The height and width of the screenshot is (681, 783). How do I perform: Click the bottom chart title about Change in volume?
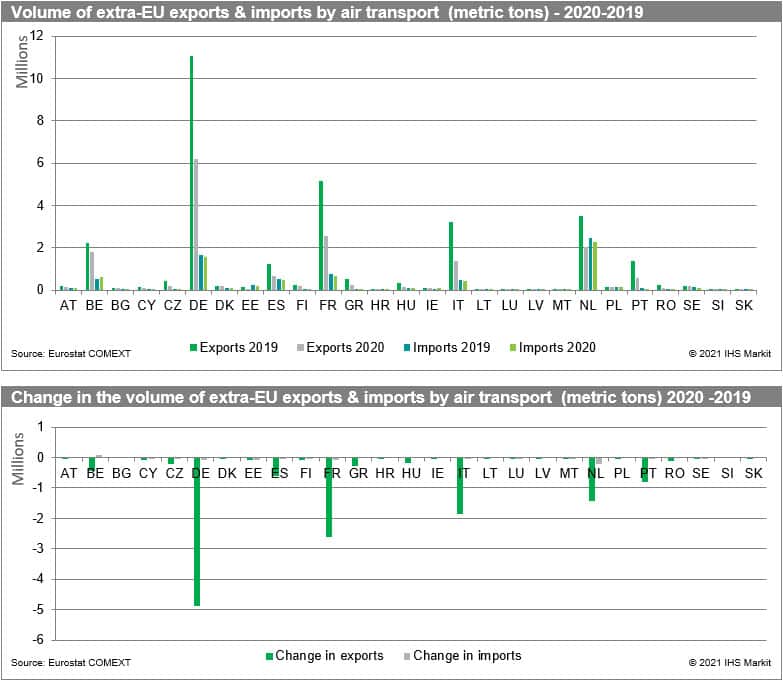391,399
